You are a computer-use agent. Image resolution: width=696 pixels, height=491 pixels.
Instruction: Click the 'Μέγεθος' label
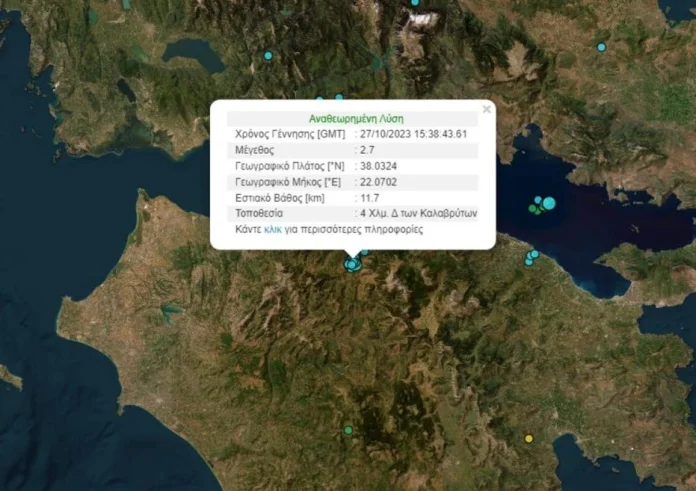tap(254, 150)
